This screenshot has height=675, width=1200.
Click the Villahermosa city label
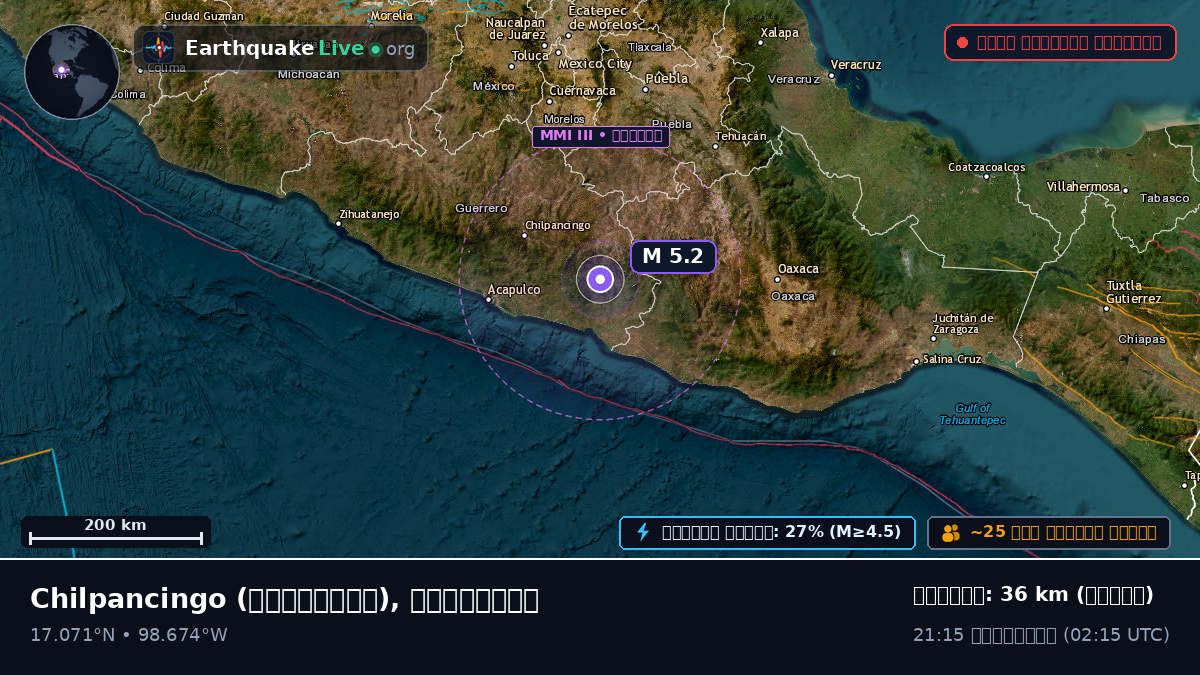coord(1083,187)
